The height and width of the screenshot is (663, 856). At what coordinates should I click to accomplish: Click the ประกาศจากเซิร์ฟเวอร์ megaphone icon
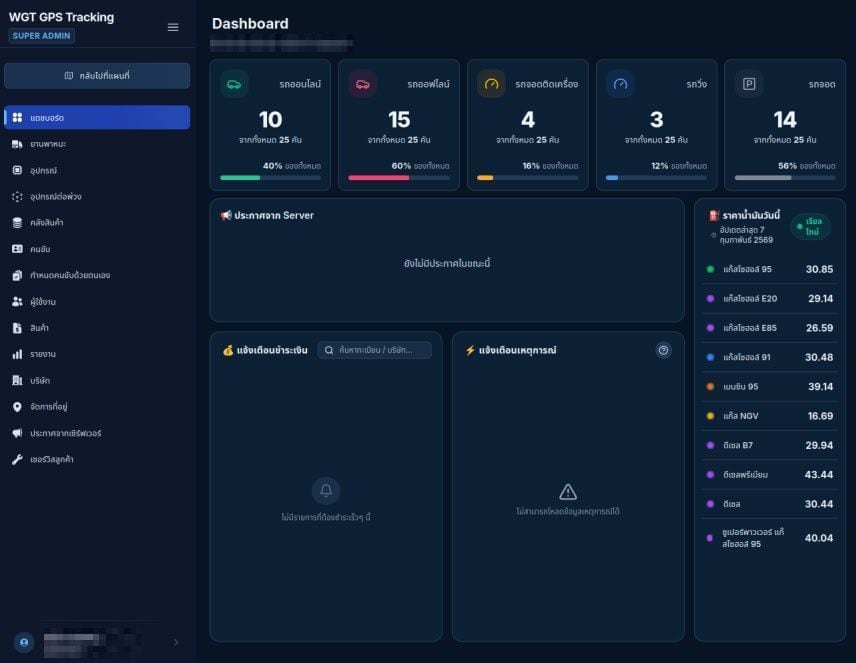click(x=17, y=433)
